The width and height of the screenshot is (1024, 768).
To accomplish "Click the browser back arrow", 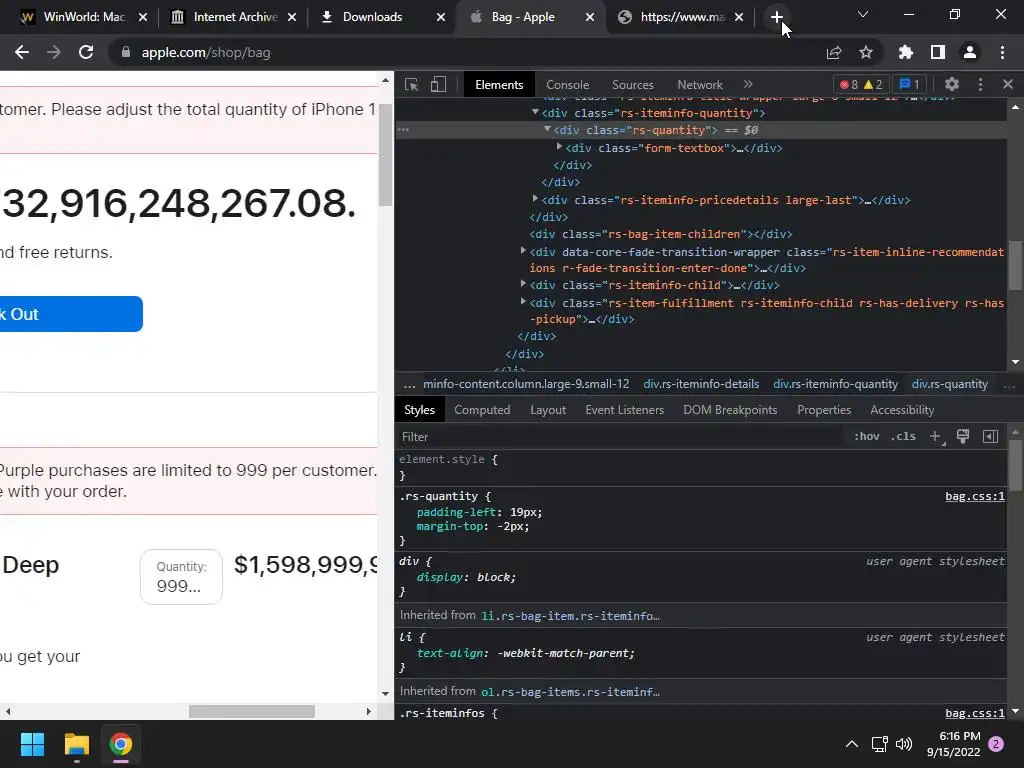I will (x=22, y=52).
